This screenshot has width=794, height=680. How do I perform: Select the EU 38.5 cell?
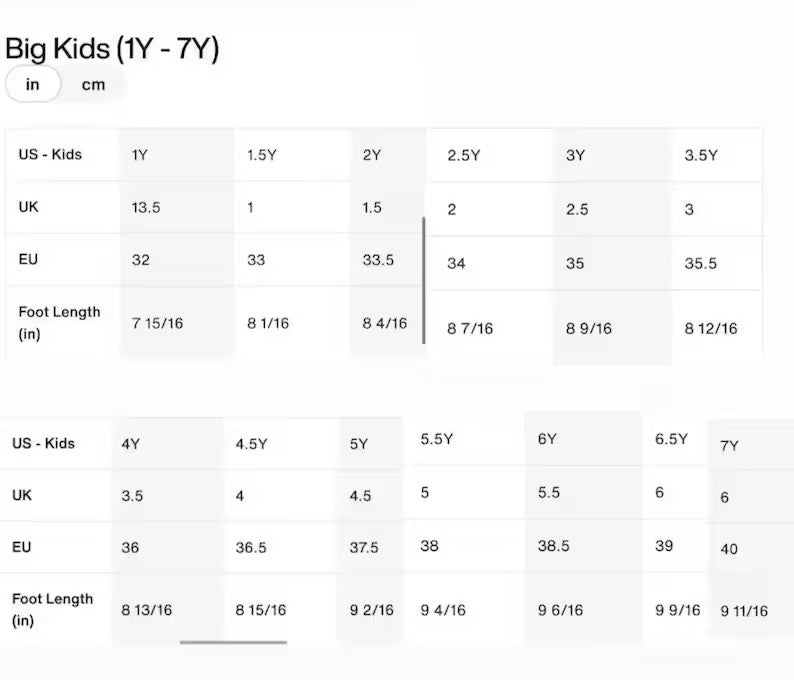[x=553, y=545]
